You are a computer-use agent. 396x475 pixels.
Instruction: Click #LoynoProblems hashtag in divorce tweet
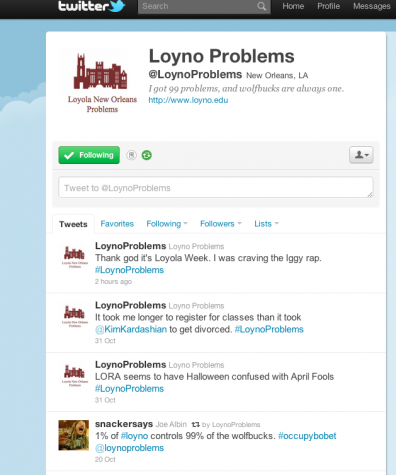pyautogui.click(x=269, y=329)
